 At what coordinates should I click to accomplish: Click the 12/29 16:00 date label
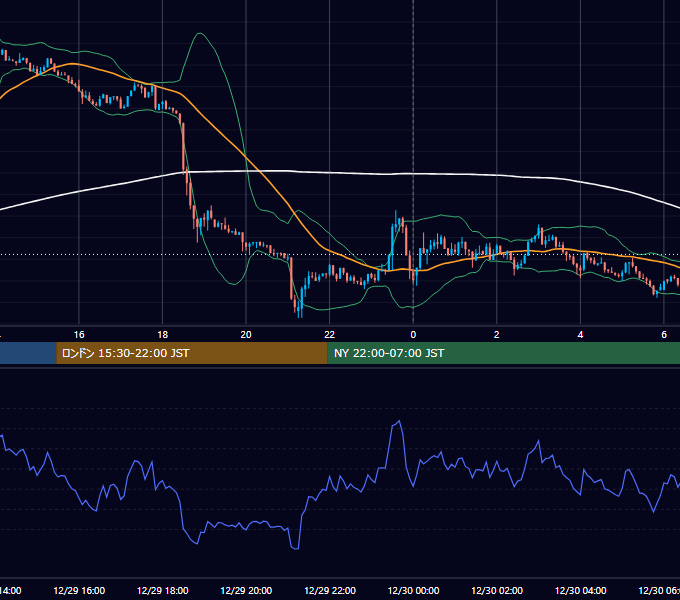coord(79,590)
